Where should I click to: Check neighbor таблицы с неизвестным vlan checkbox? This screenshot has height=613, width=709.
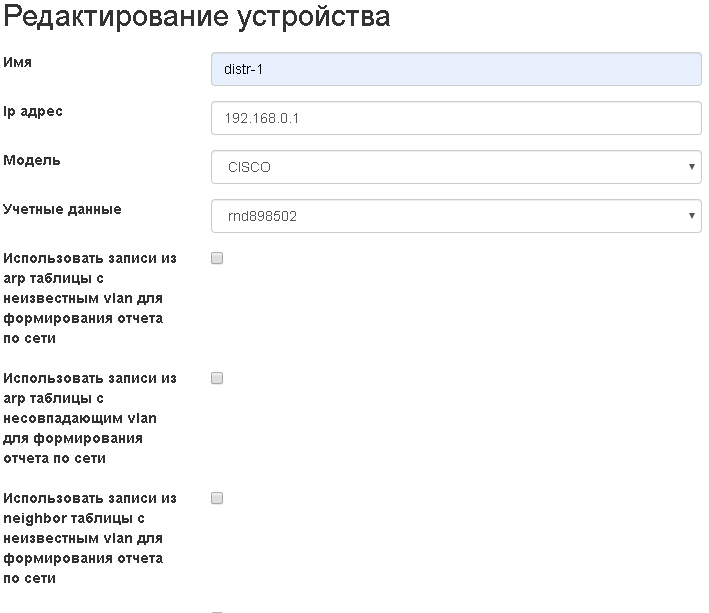coord(217,499)
